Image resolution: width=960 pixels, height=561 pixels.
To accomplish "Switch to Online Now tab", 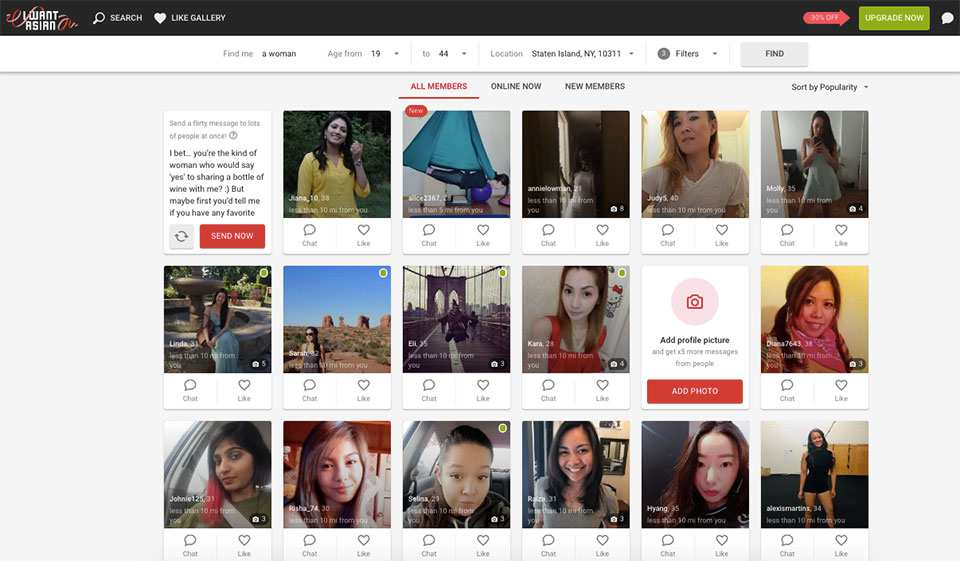I will coord(515,87).
